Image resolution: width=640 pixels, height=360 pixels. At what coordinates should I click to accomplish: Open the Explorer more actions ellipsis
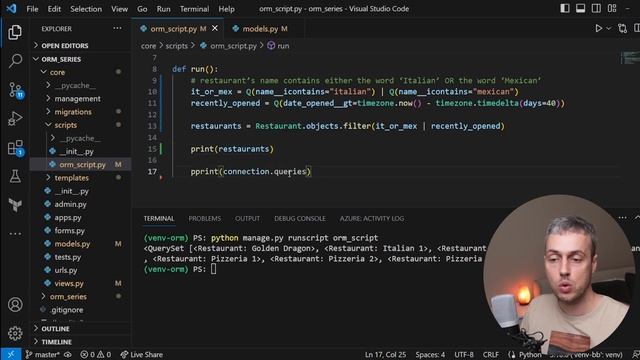click(118, 29)
